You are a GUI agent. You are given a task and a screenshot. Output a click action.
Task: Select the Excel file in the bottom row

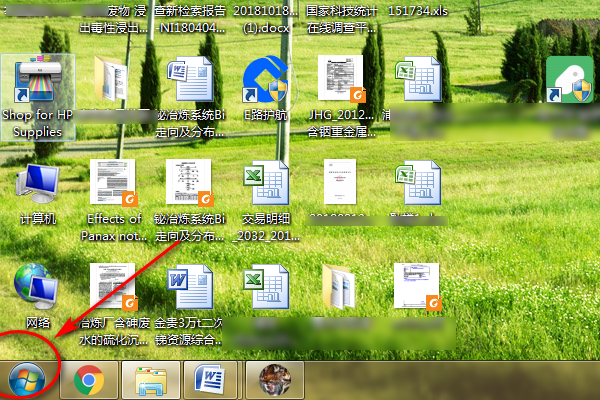click(265, 288)
